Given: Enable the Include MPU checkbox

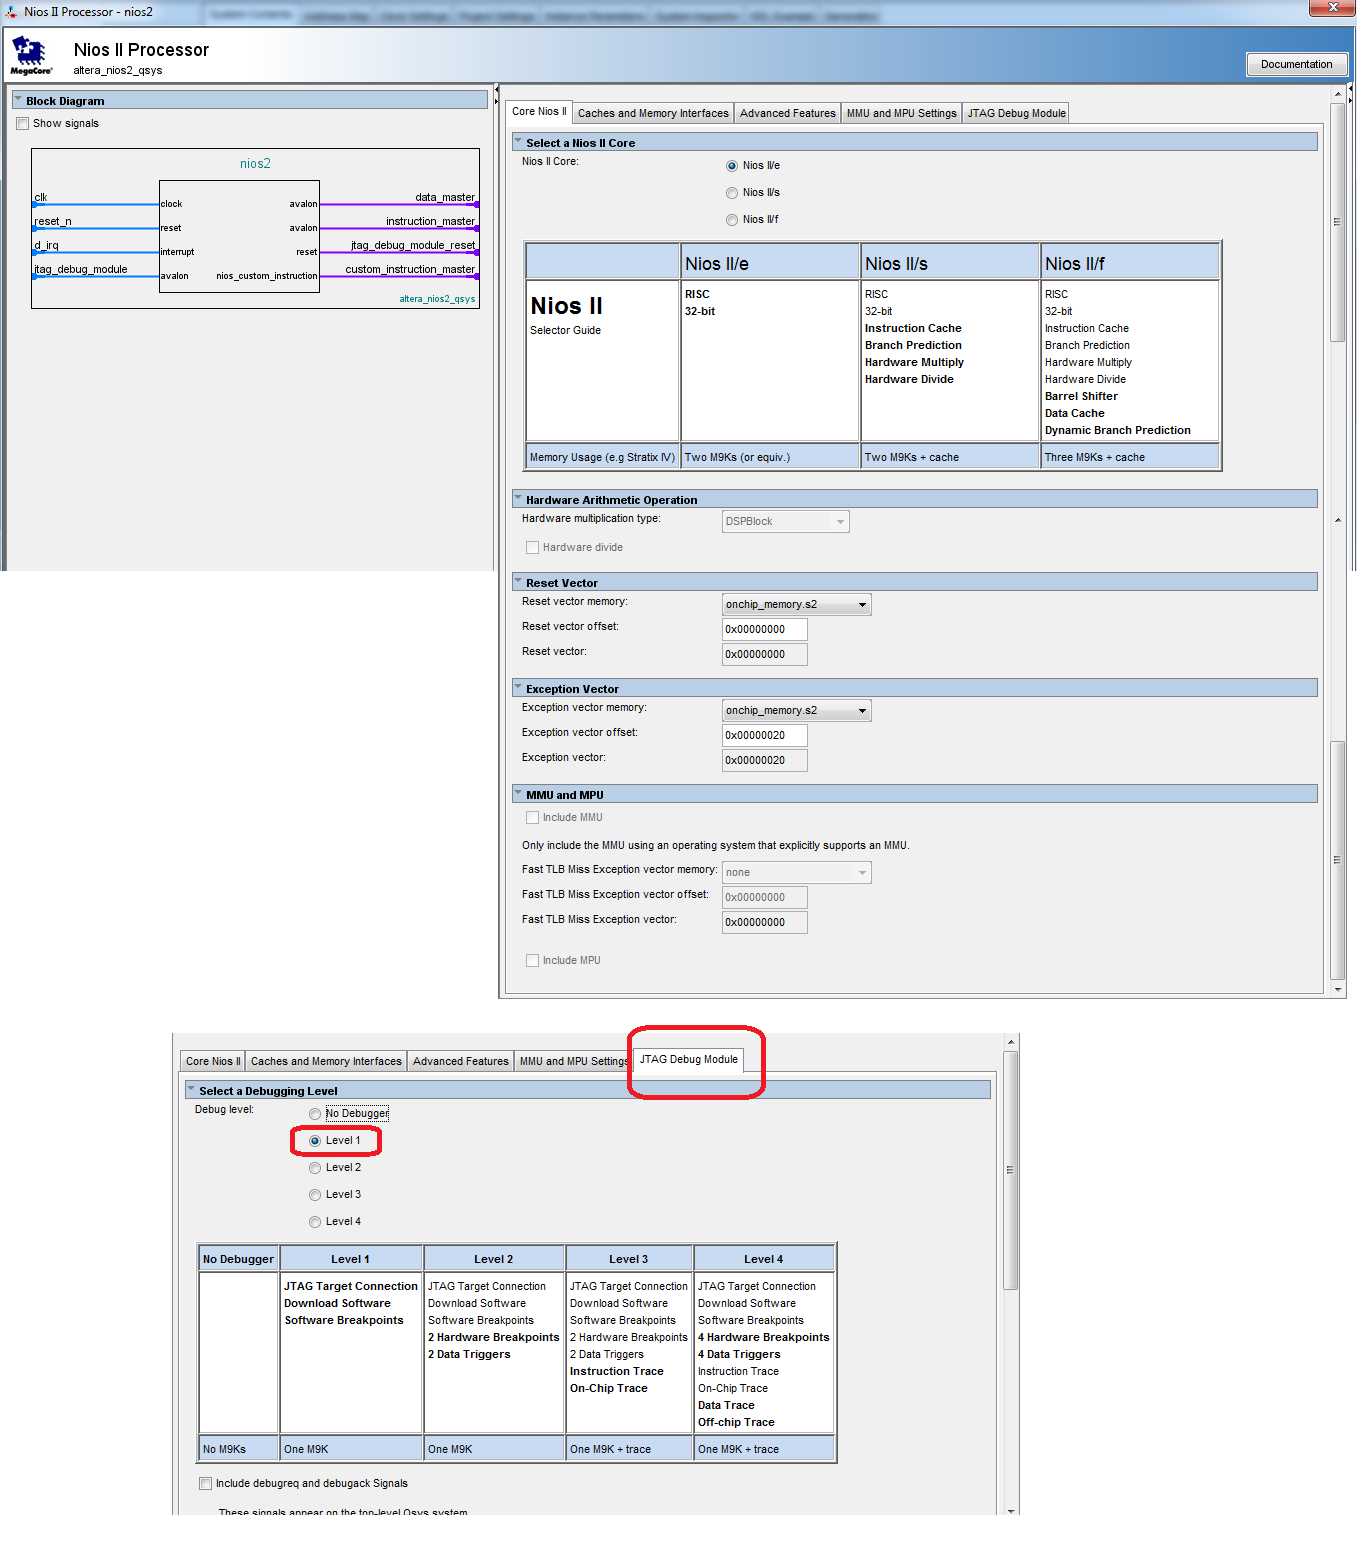Looking at the screenshot, I should [x=532, y=961].
